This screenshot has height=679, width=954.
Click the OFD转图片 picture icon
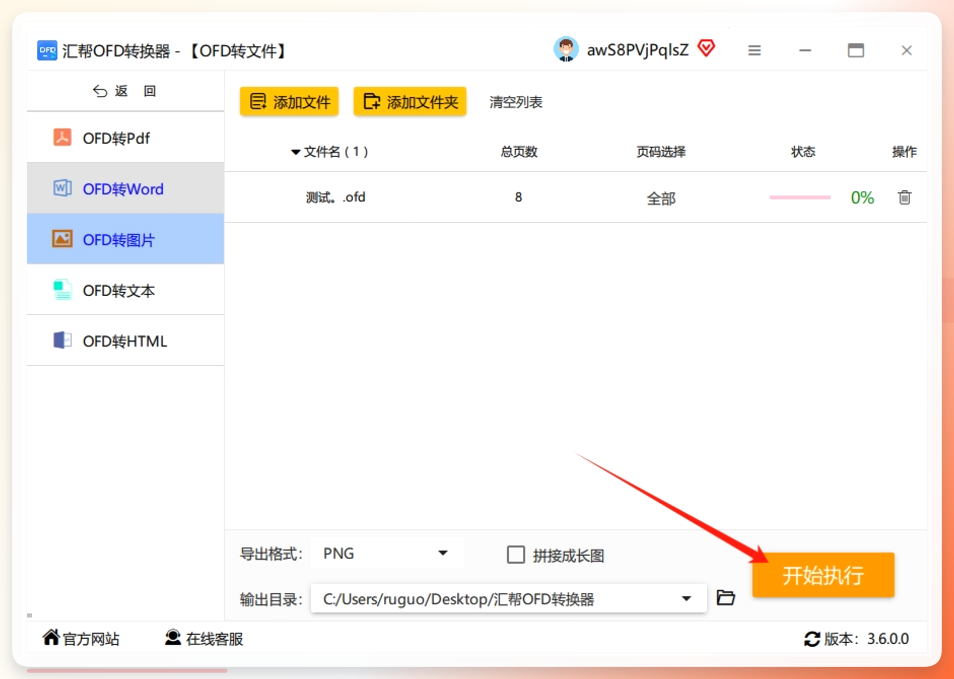click(x=62, y=239)
